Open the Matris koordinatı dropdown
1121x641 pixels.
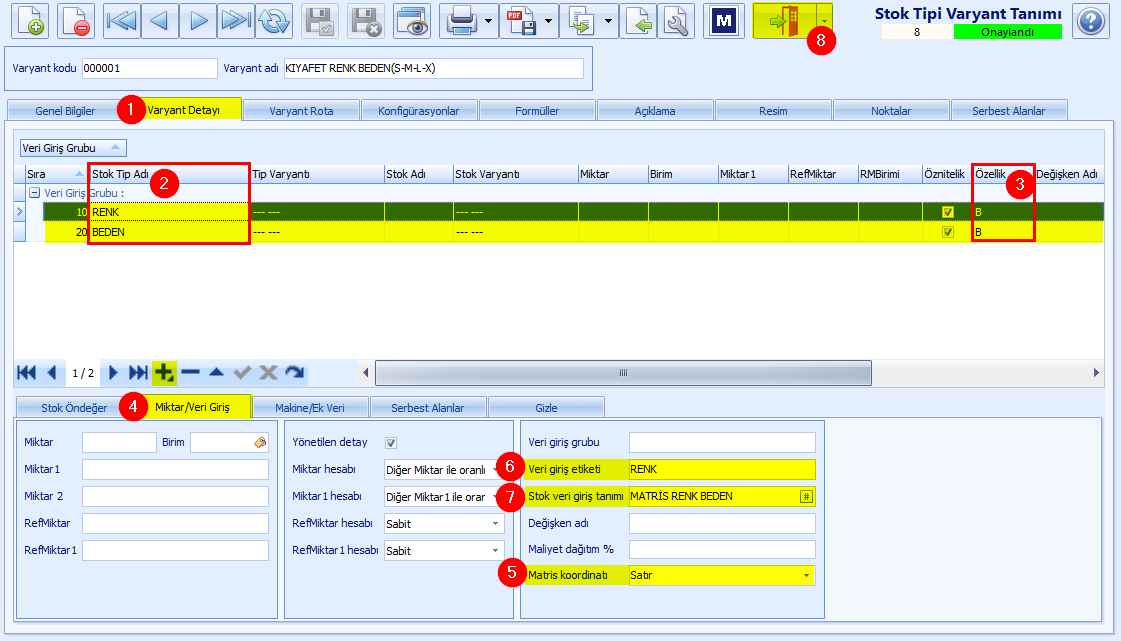click(x=806, y=575)
